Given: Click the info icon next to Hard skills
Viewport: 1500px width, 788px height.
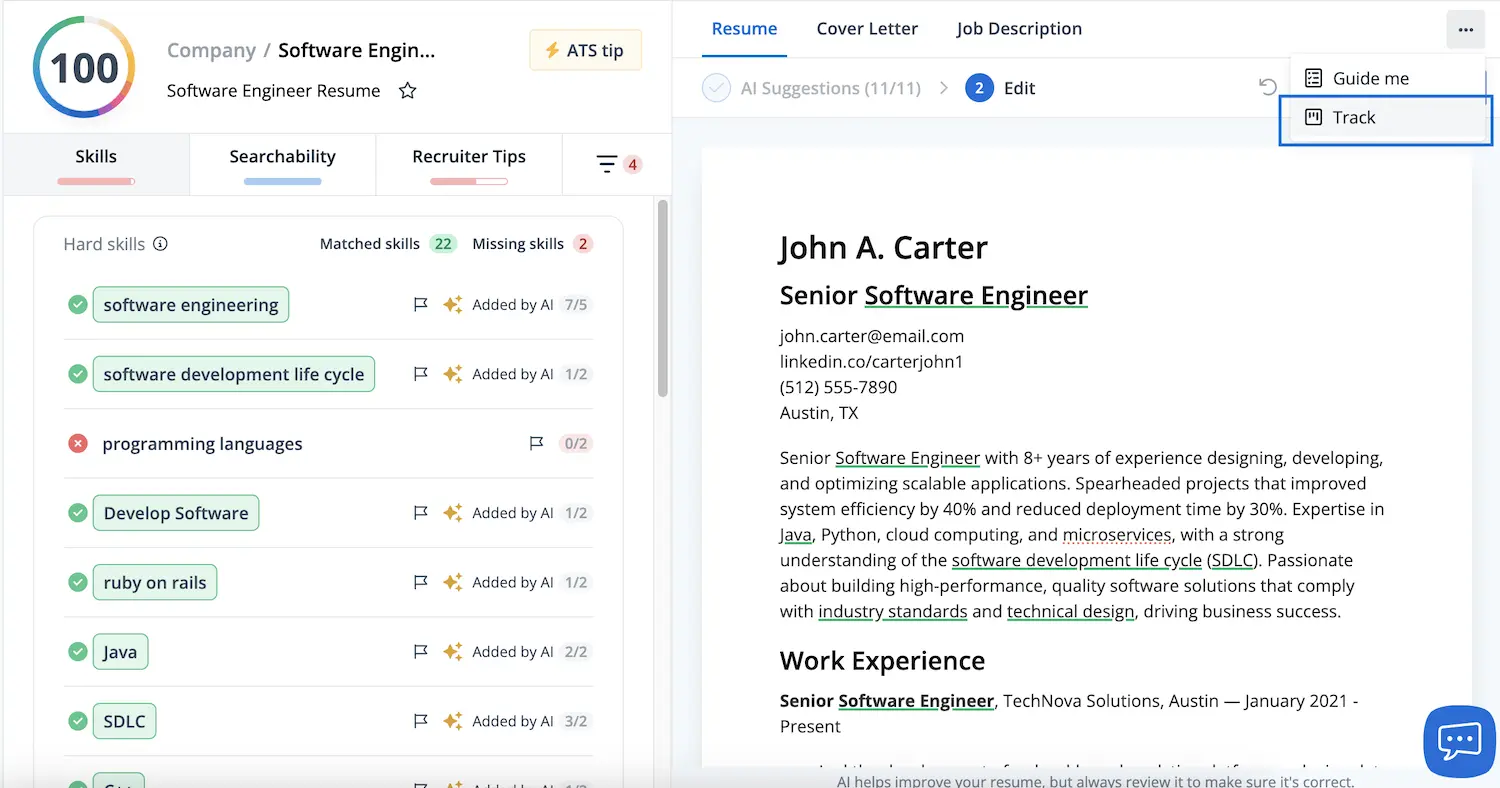Looking at the screenshot, I should coord(160,244).
